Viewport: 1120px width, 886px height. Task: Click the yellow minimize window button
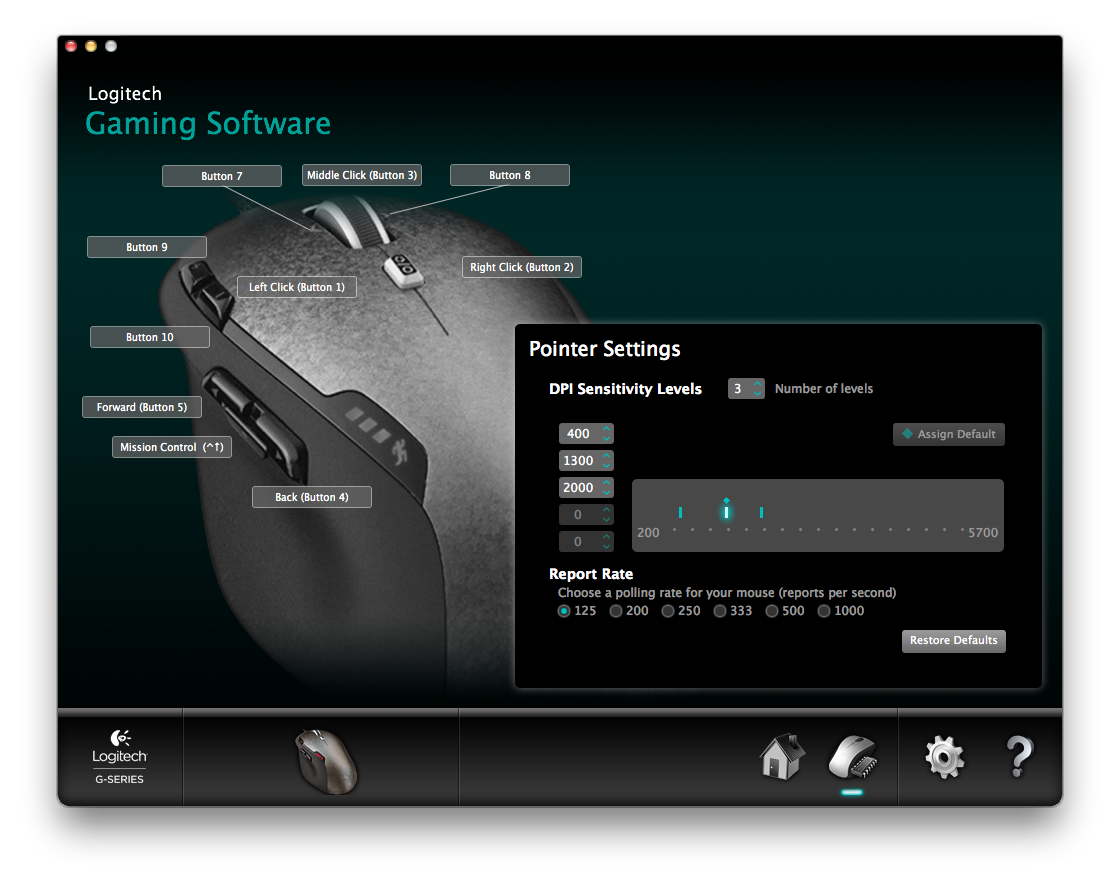click(91, 46)
